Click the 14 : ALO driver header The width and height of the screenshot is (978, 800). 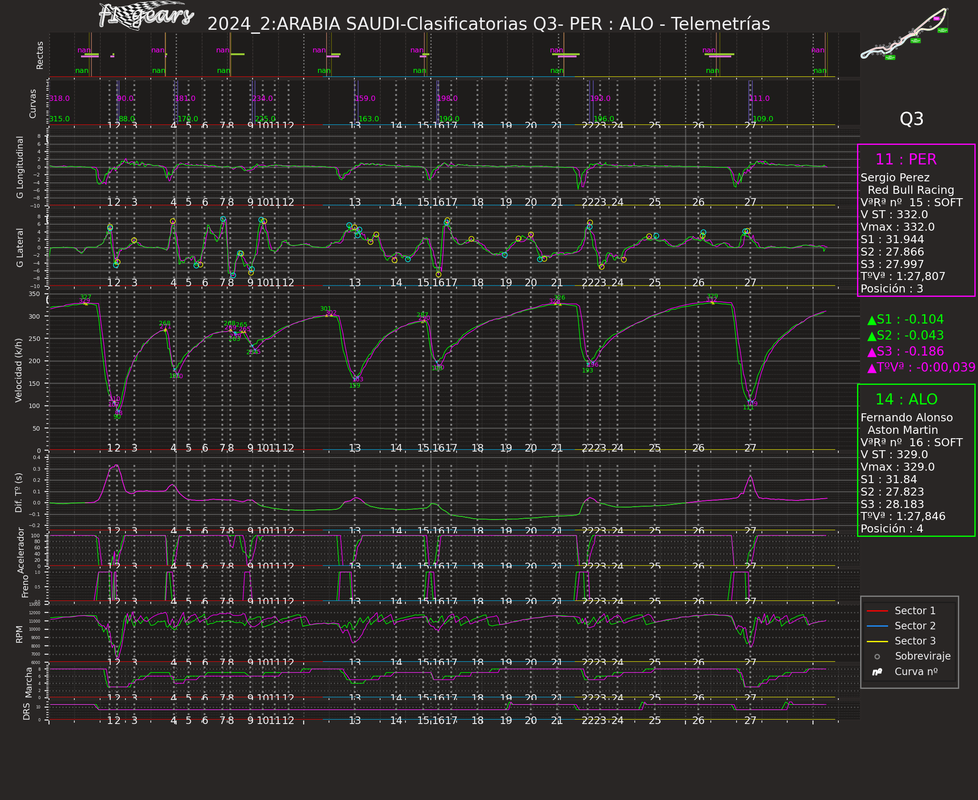pos(906,399)
